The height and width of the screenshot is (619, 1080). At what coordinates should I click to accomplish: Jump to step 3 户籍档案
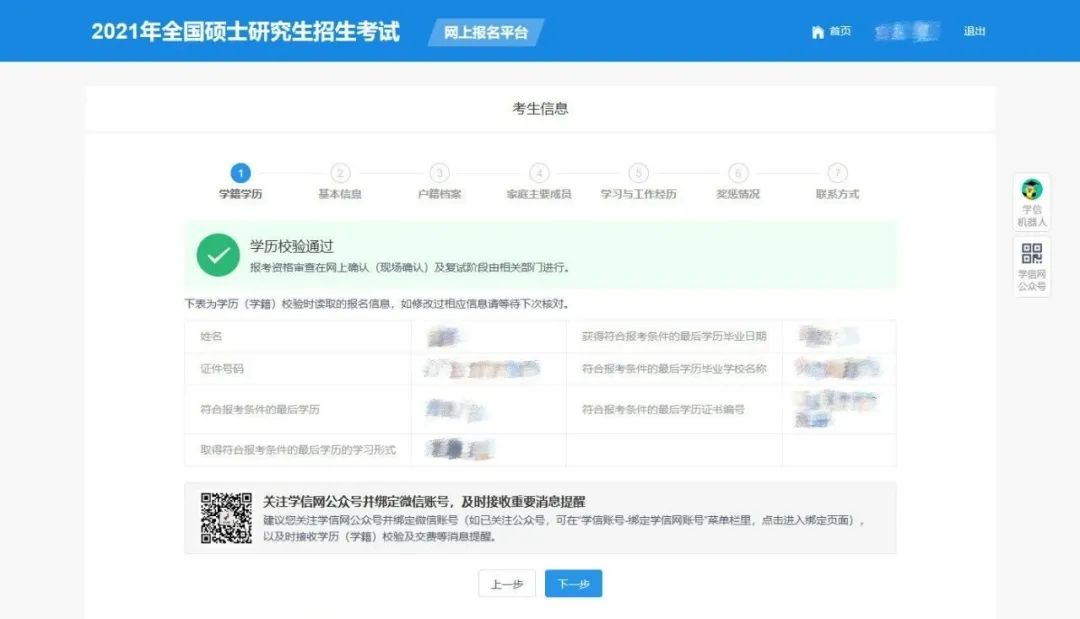[439, 173]
